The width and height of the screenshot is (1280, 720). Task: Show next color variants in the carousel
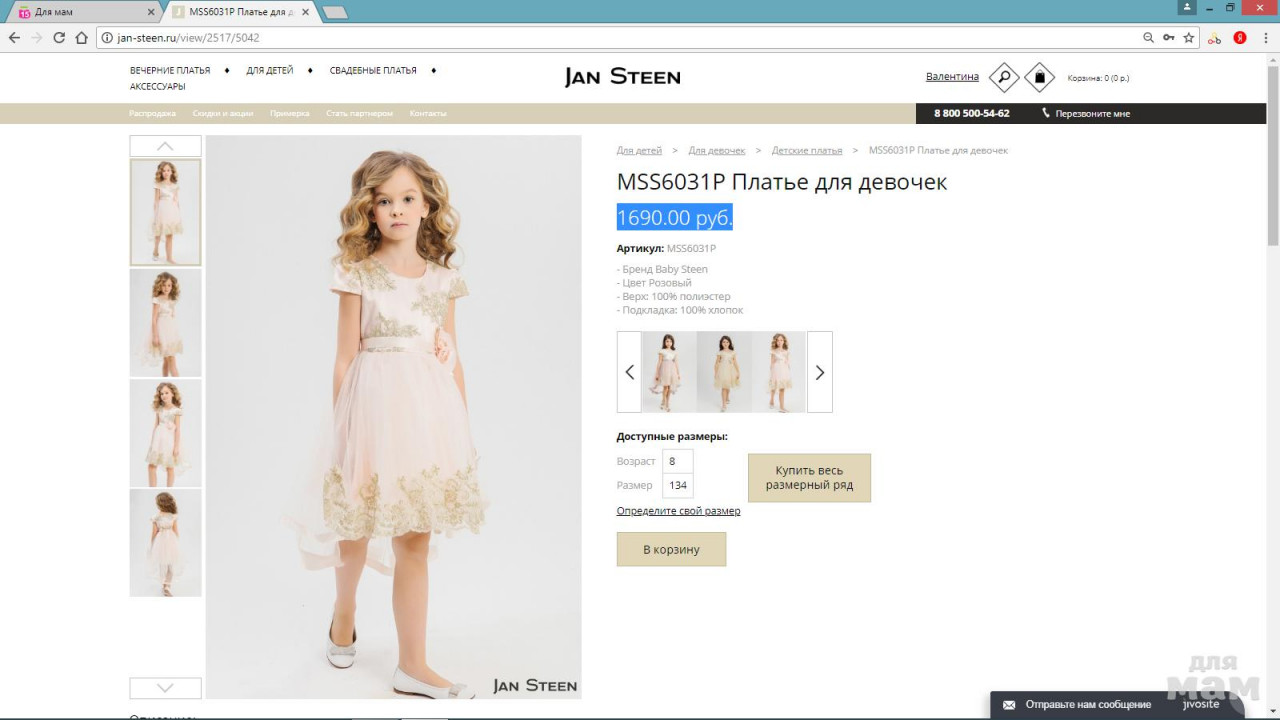[x=820, y=372]
